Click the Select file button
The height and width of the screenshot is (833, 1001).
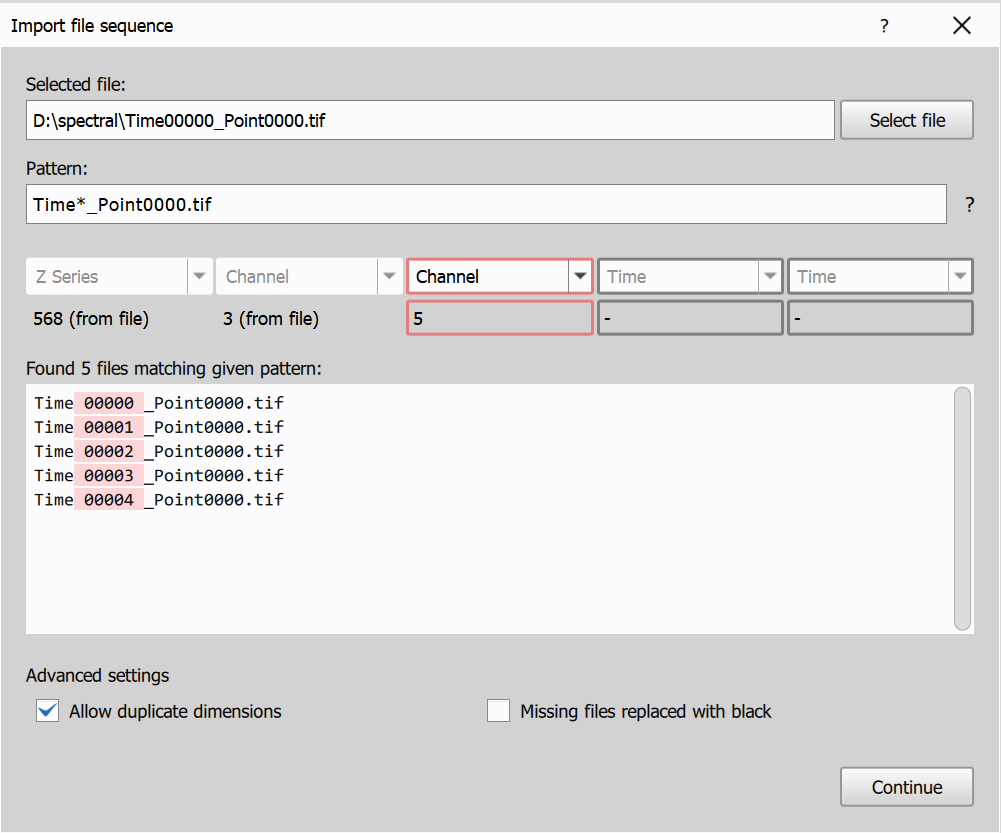pos(906,119)
